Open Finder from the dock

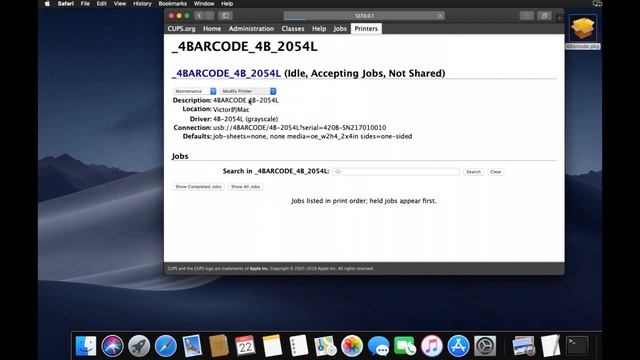(x=86, y=346)
